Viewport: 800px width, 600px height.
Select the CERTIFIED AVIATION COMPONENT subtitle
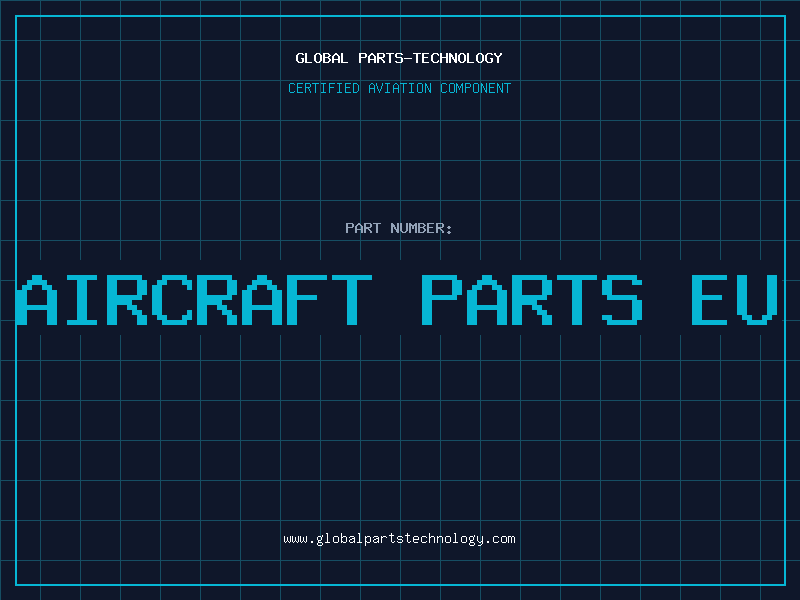click(x=399, y=88)
